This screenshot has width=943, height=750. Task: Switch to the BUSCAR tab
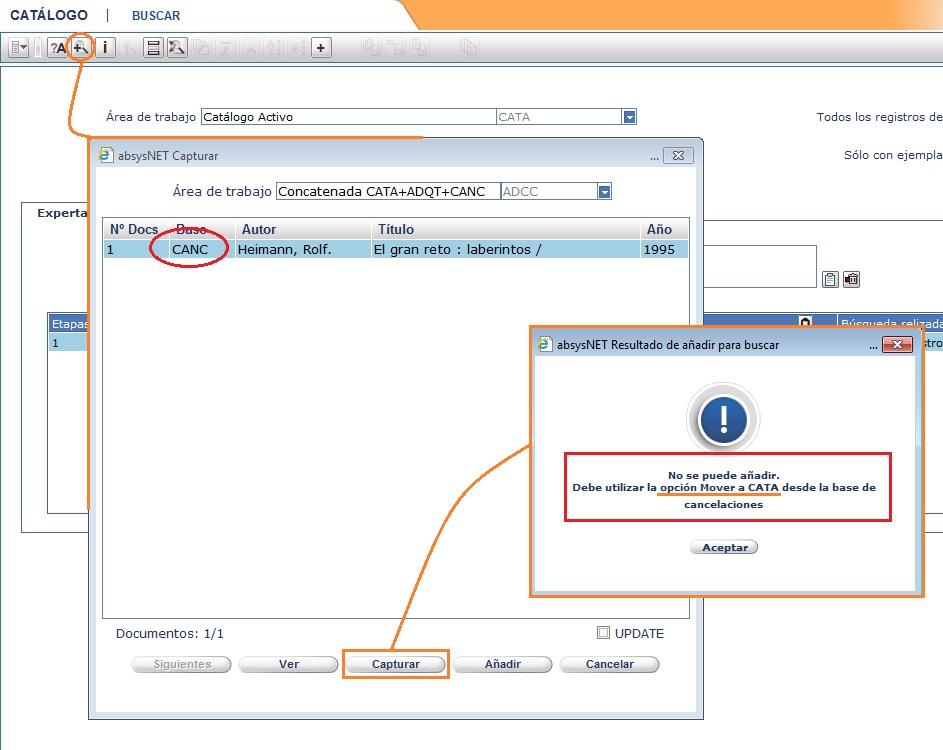(x=156, y=16)
